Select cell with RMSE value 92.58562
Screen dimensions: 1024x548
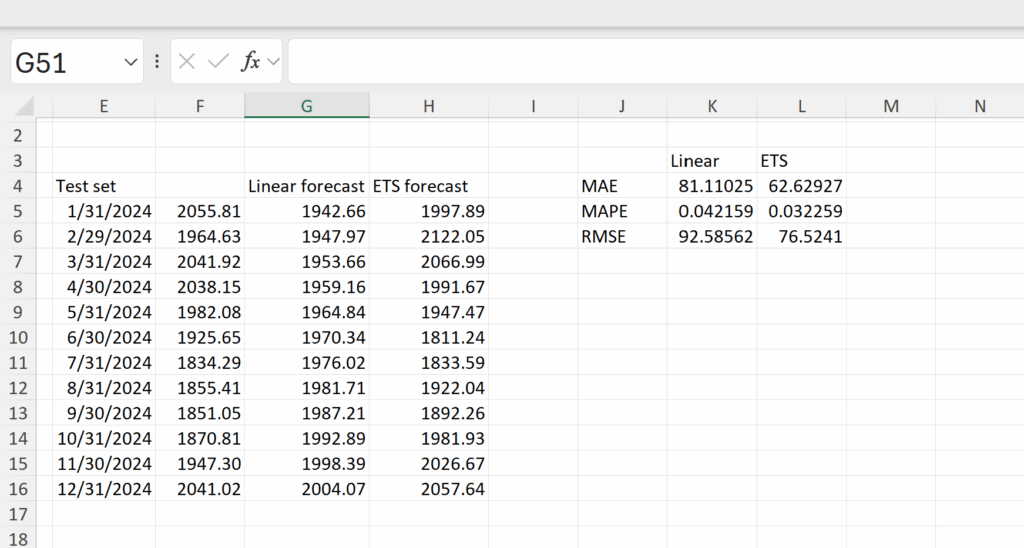[x=712, y=236]
